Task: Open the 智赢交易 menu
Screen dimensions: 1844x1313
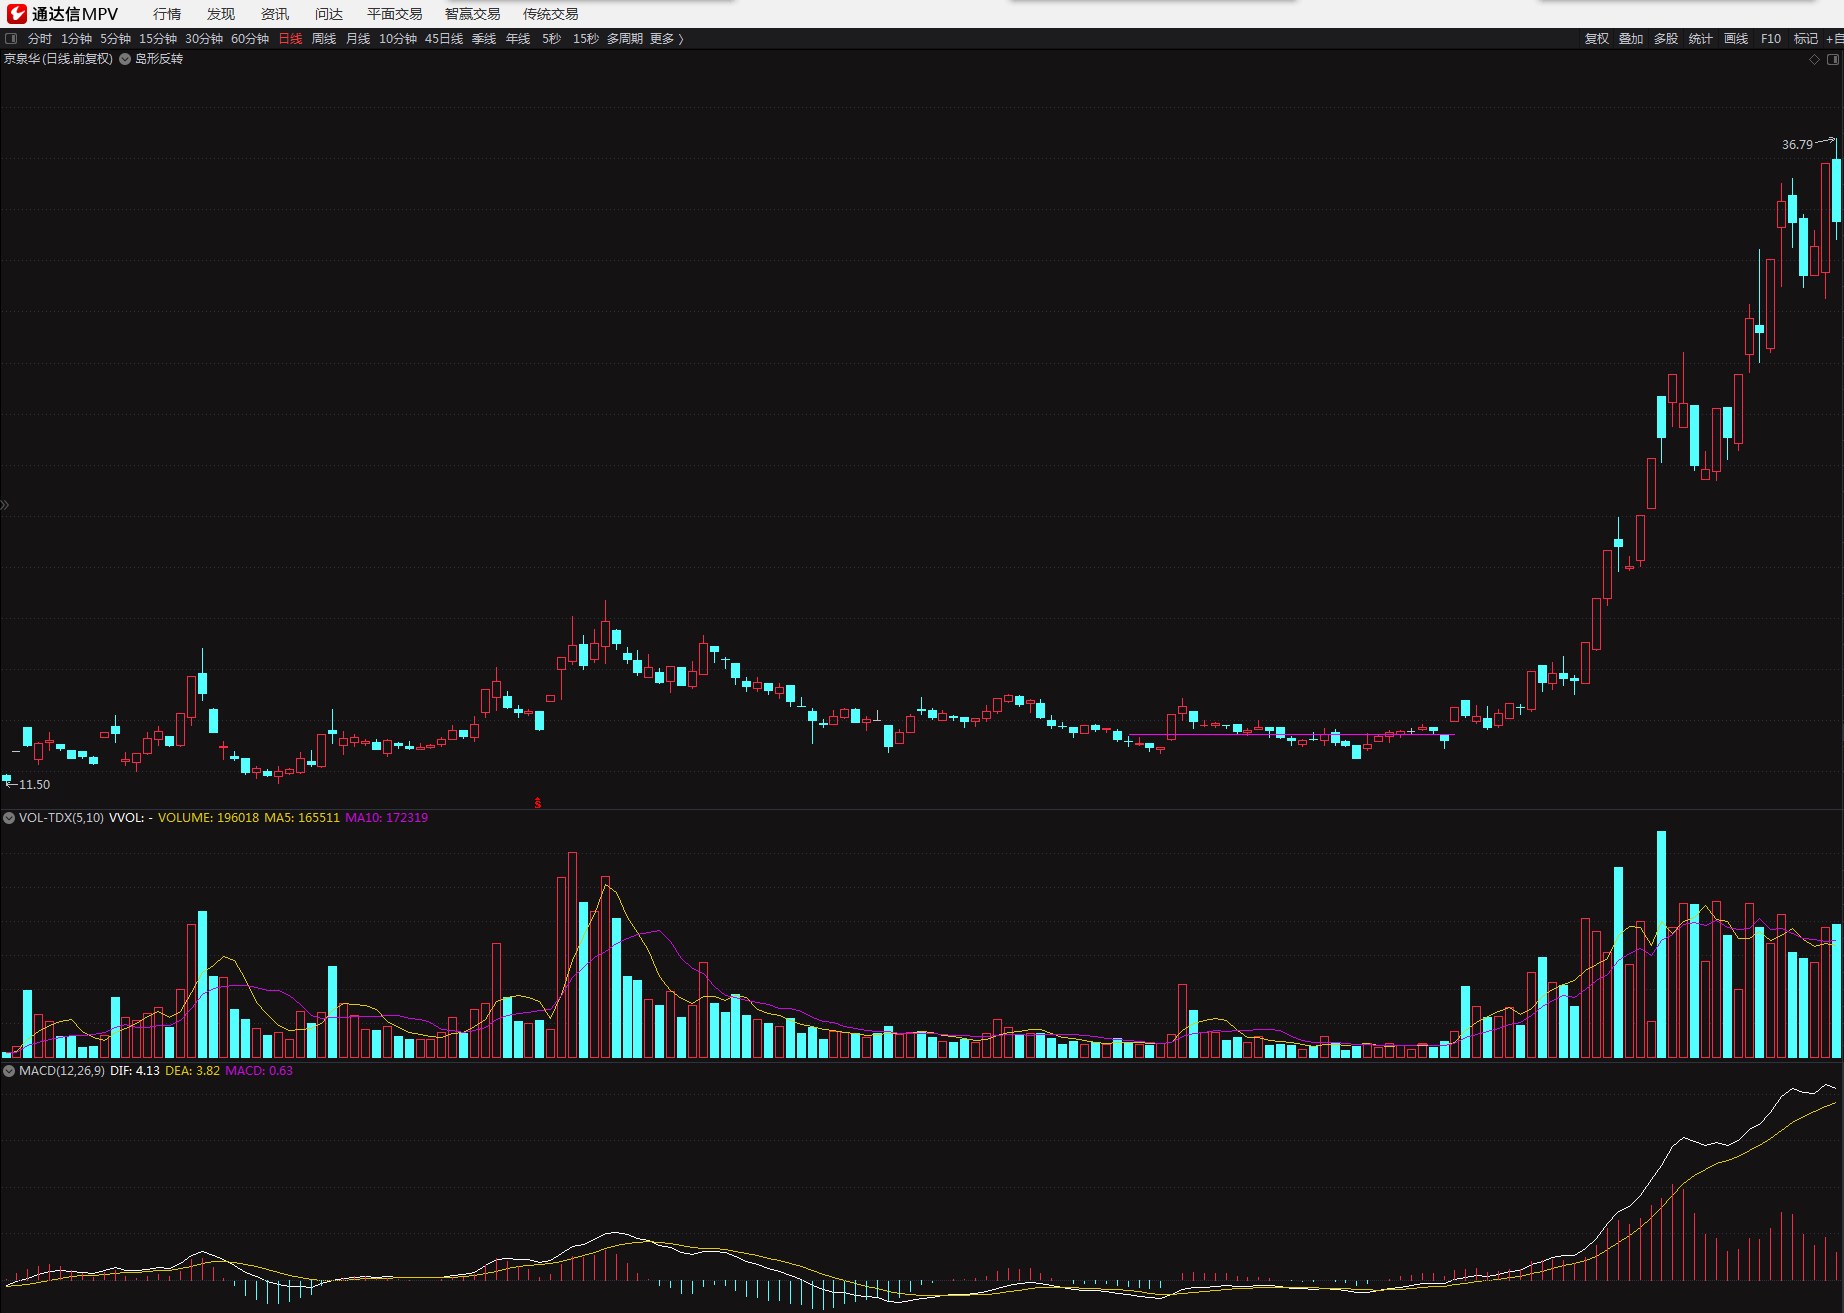Action: 473,14
